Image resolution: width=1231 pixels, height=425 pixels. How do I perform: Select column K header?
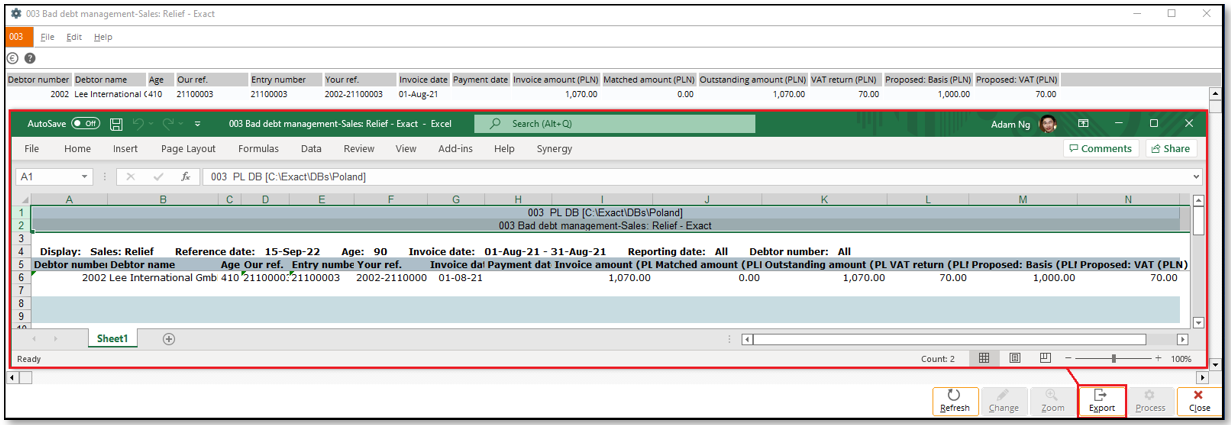pos(824,200)
